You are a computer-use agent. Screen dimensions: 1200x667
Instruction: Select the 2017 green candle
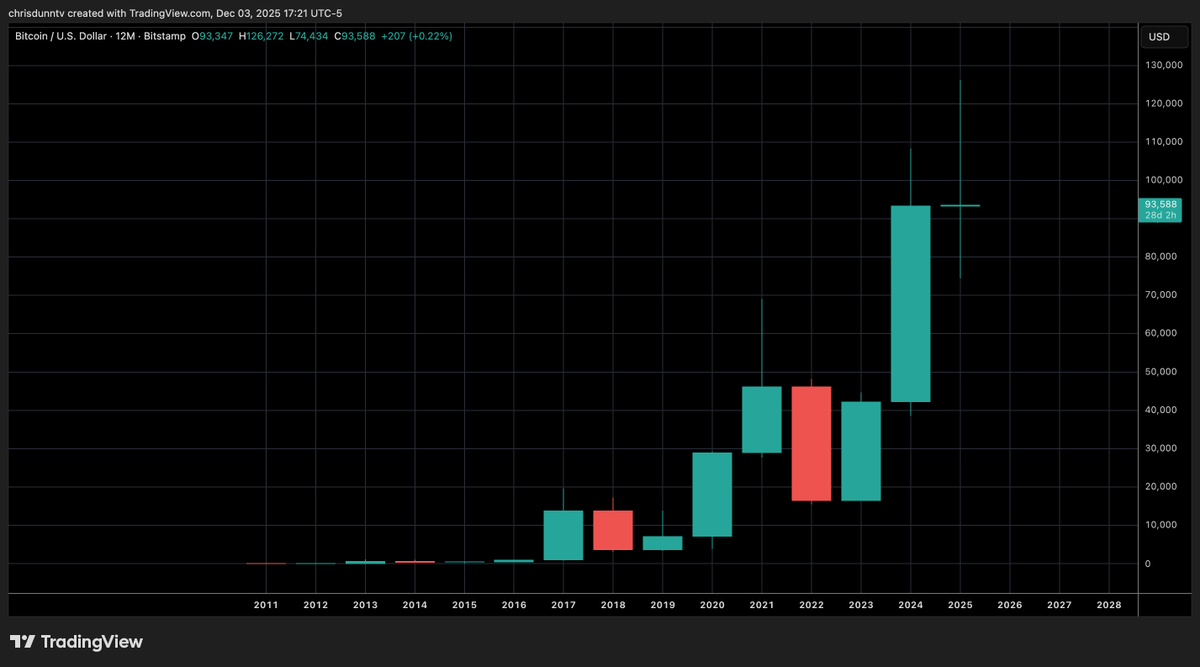coord(563,535)
